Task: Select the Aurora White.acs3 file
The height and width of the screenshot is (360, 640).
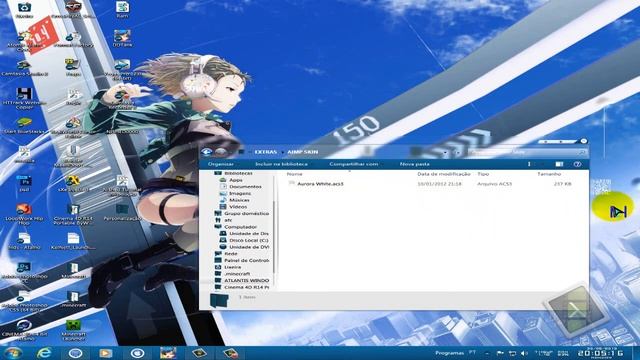Action: tap(320, 184)
